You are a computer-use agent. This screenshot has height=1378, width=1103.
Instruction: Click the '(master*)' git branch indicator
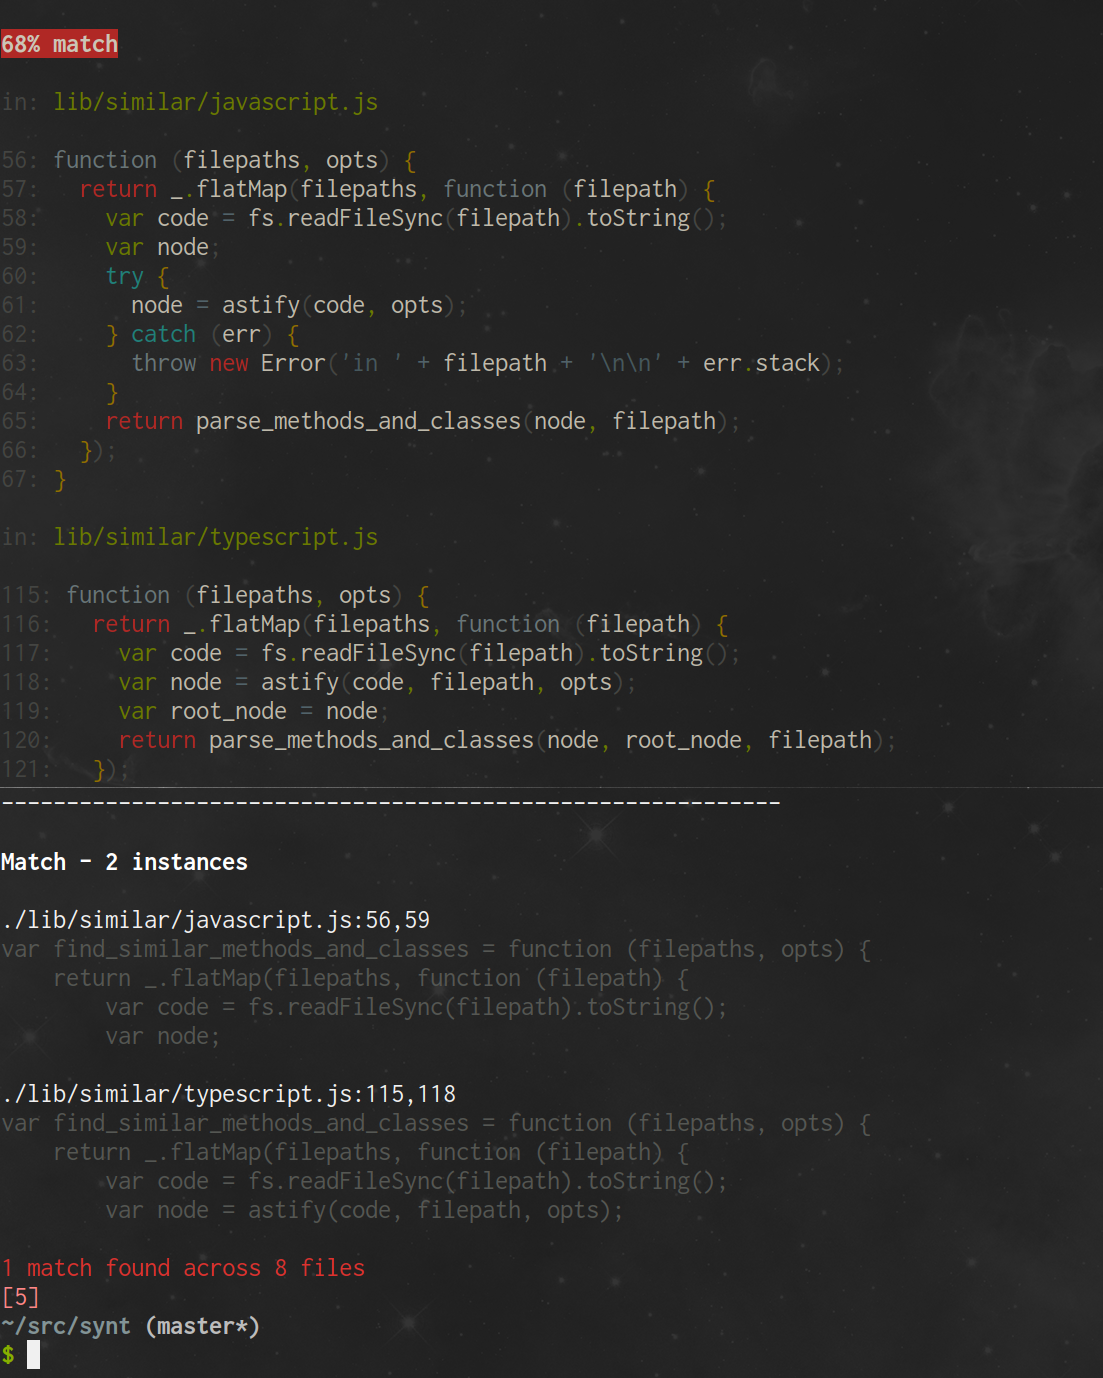202,1326
